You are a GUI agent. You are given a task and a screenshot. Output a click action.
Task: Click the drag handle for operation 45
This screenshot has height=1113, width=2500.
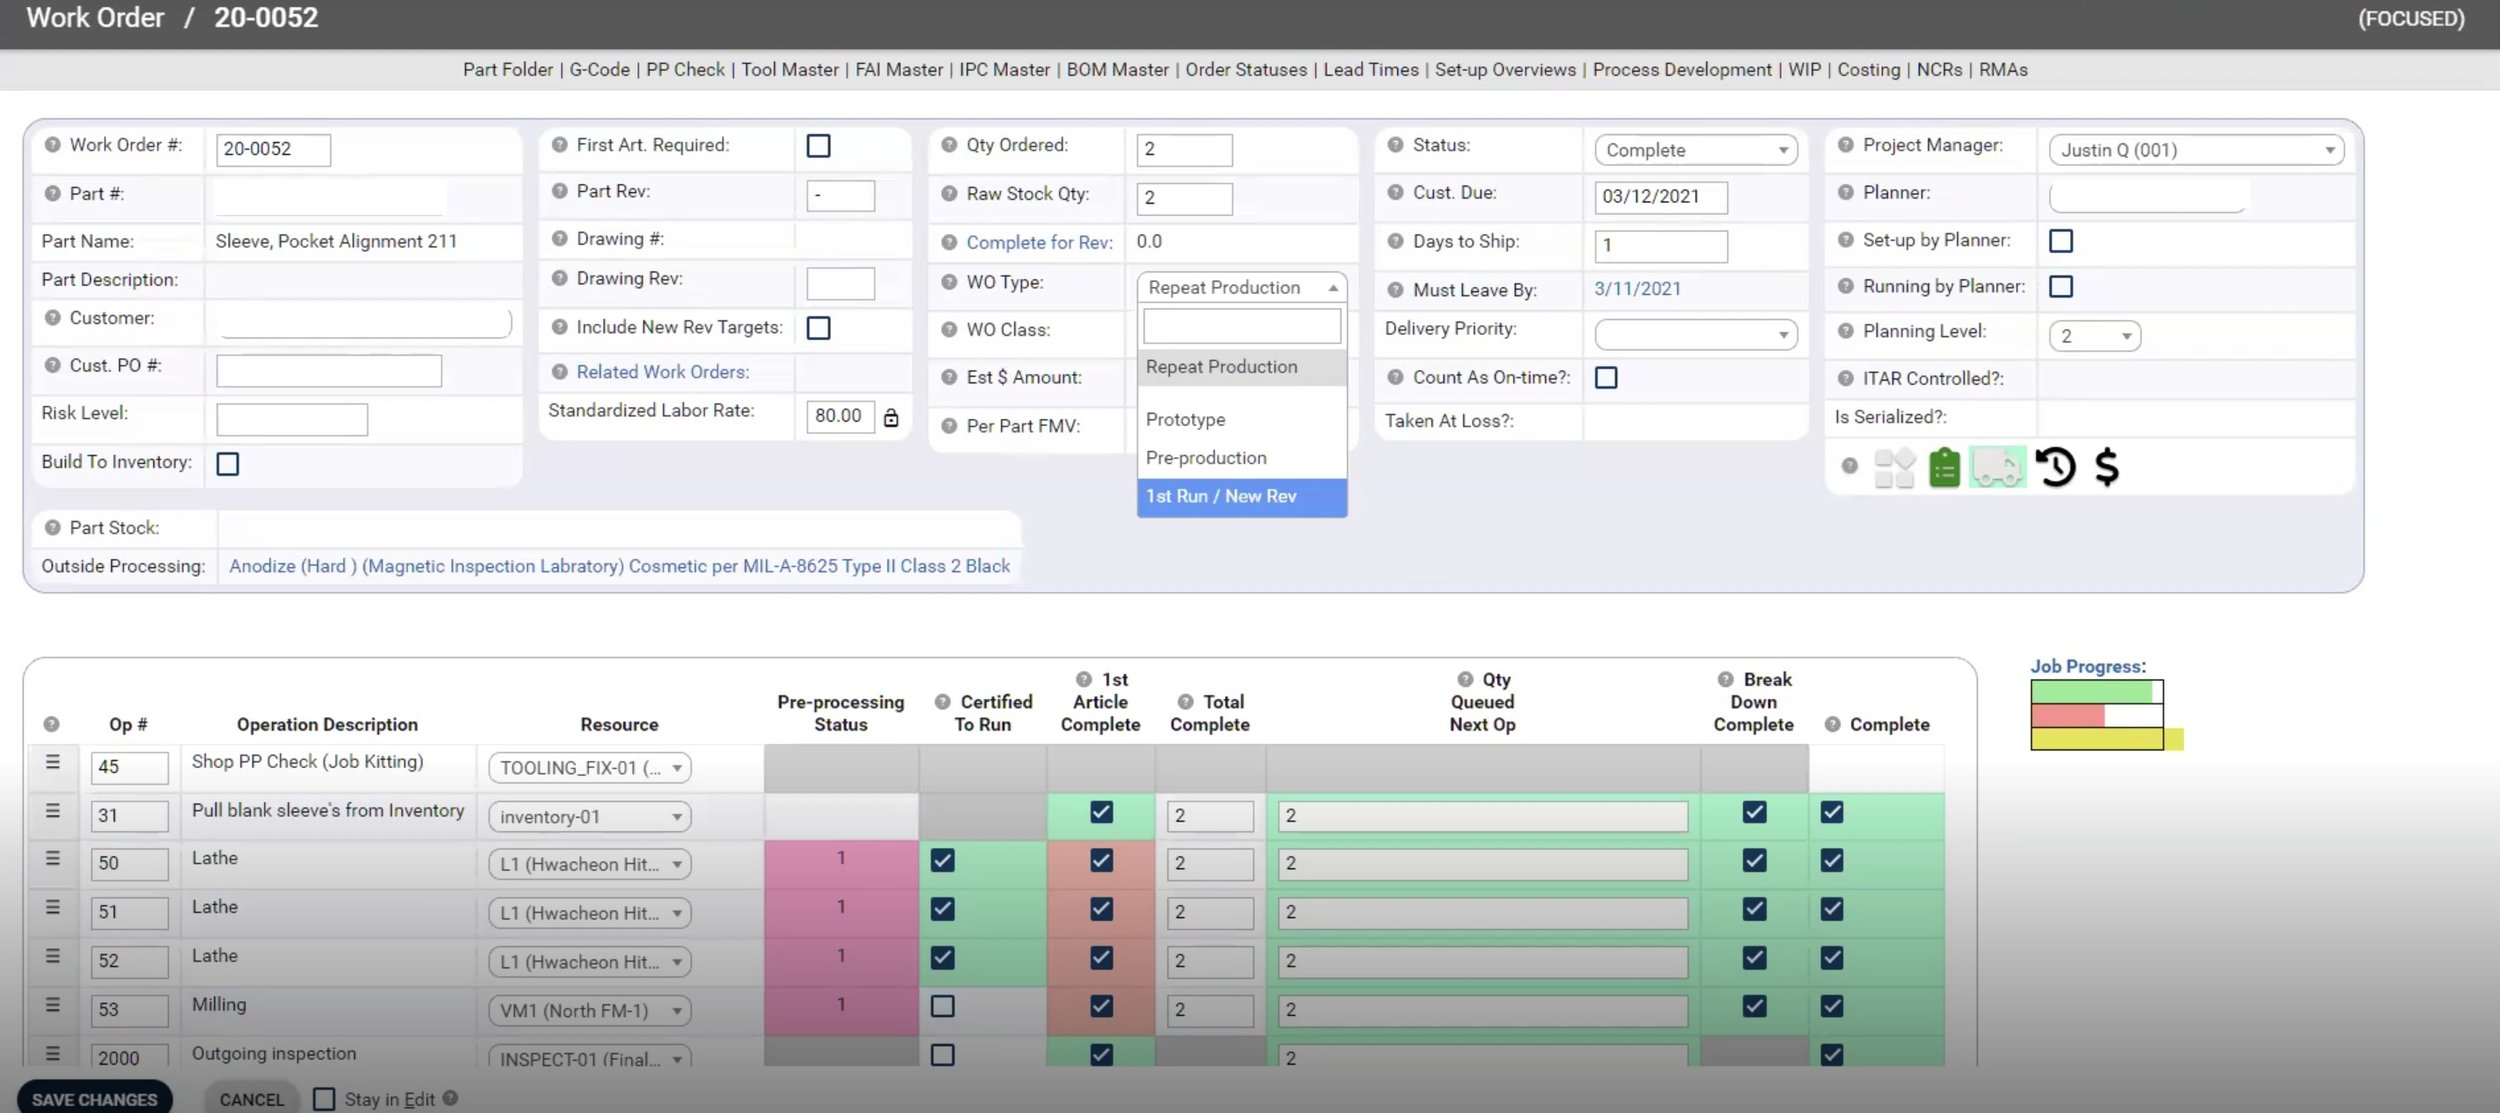(x=53, y=763)
